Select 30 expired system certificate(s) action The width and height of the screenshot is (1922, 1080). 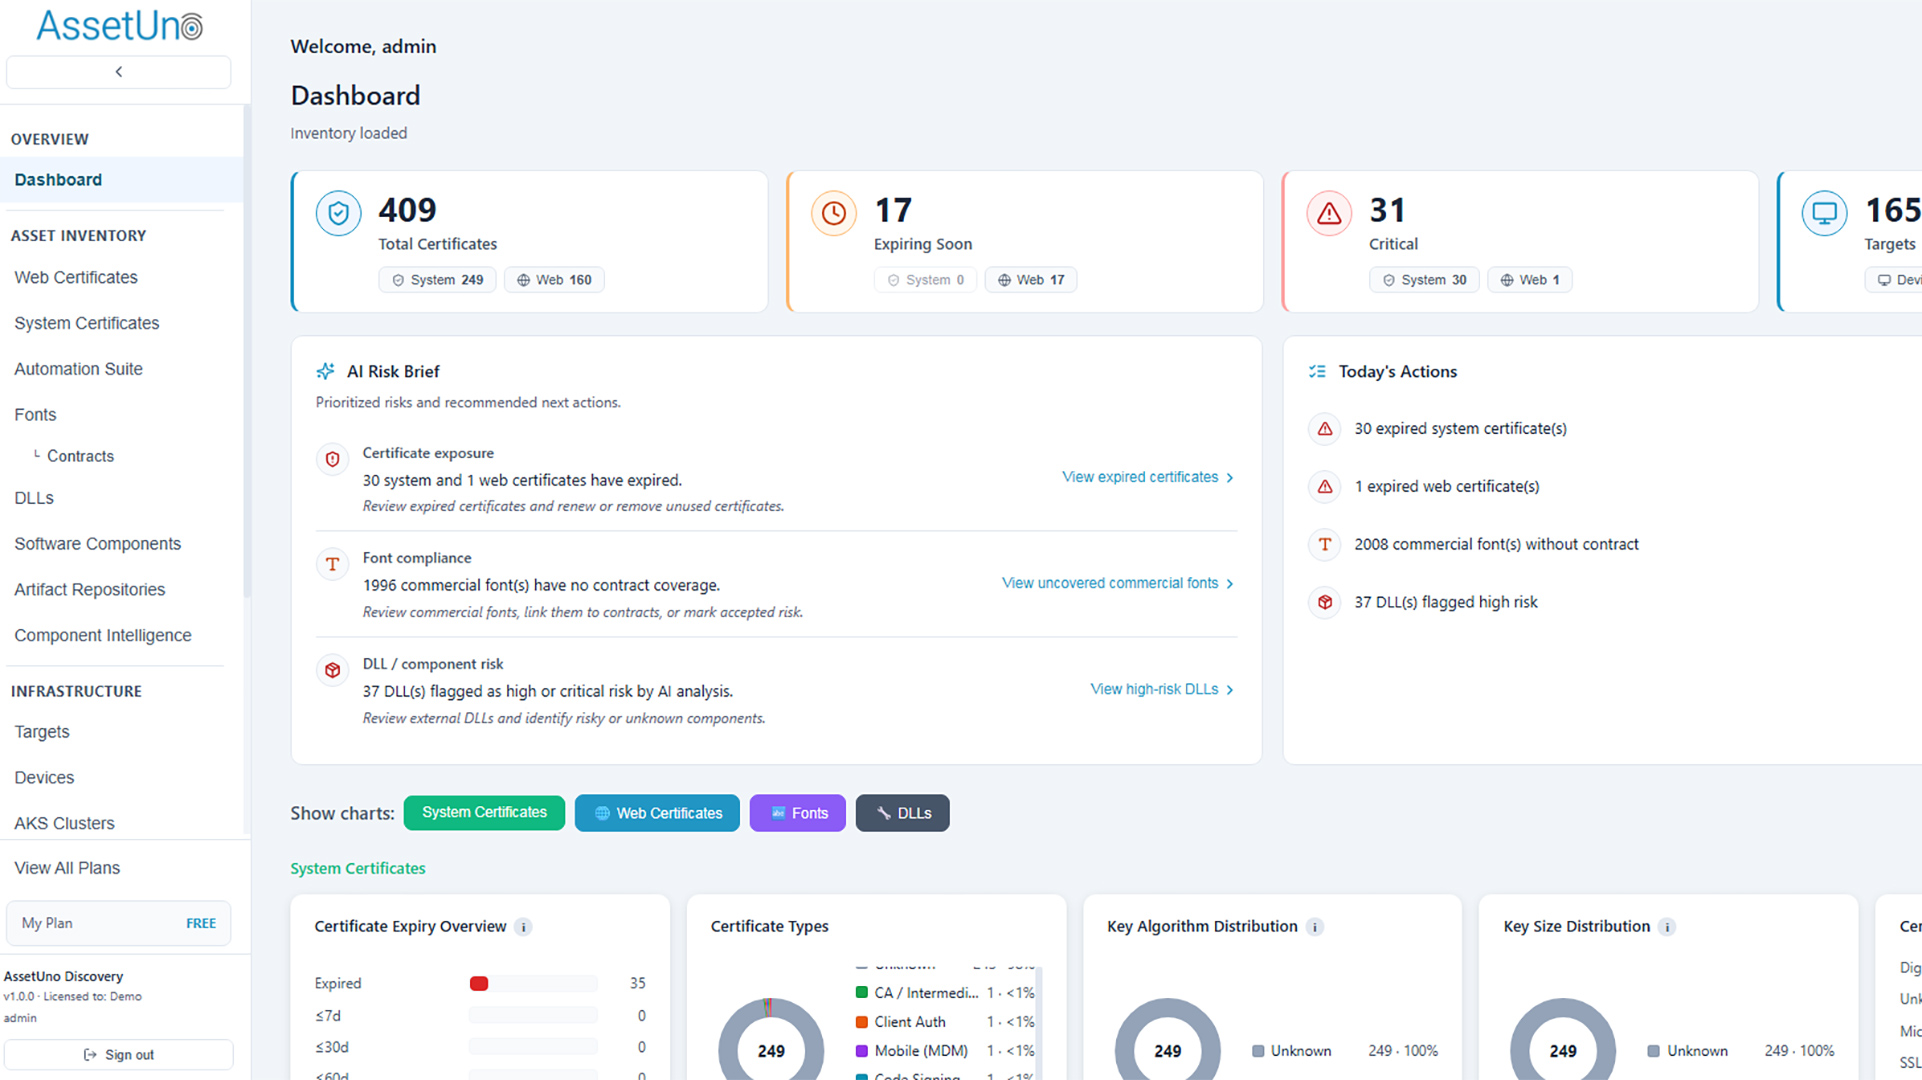pos(1460,429)
